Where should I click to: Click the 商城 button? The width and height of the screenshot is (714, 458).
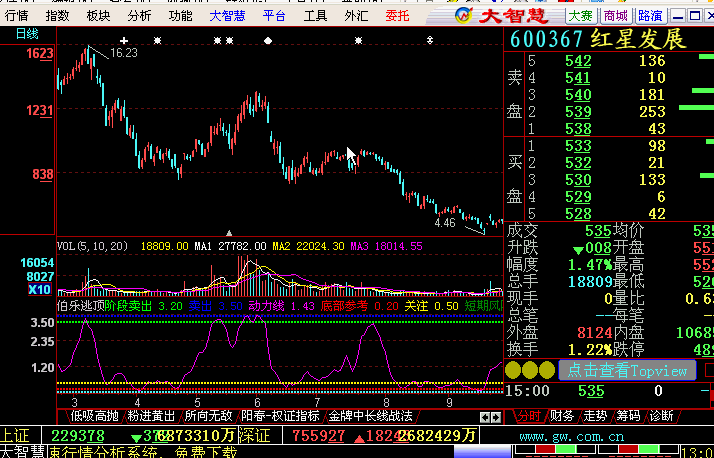616,16
